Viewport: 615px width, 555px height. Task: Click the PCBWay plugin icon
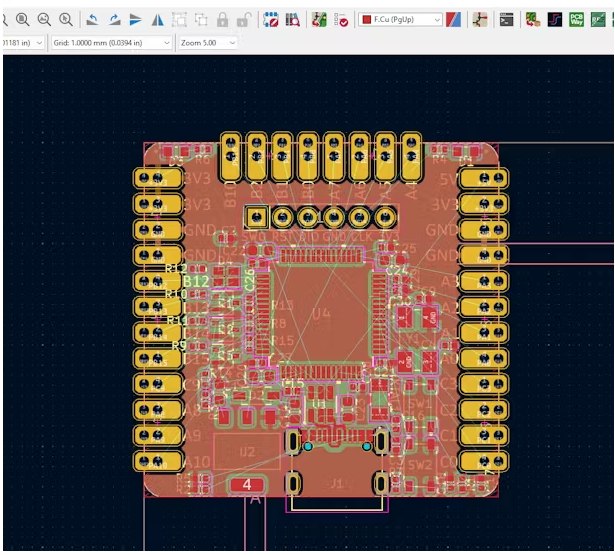(577, 19)
